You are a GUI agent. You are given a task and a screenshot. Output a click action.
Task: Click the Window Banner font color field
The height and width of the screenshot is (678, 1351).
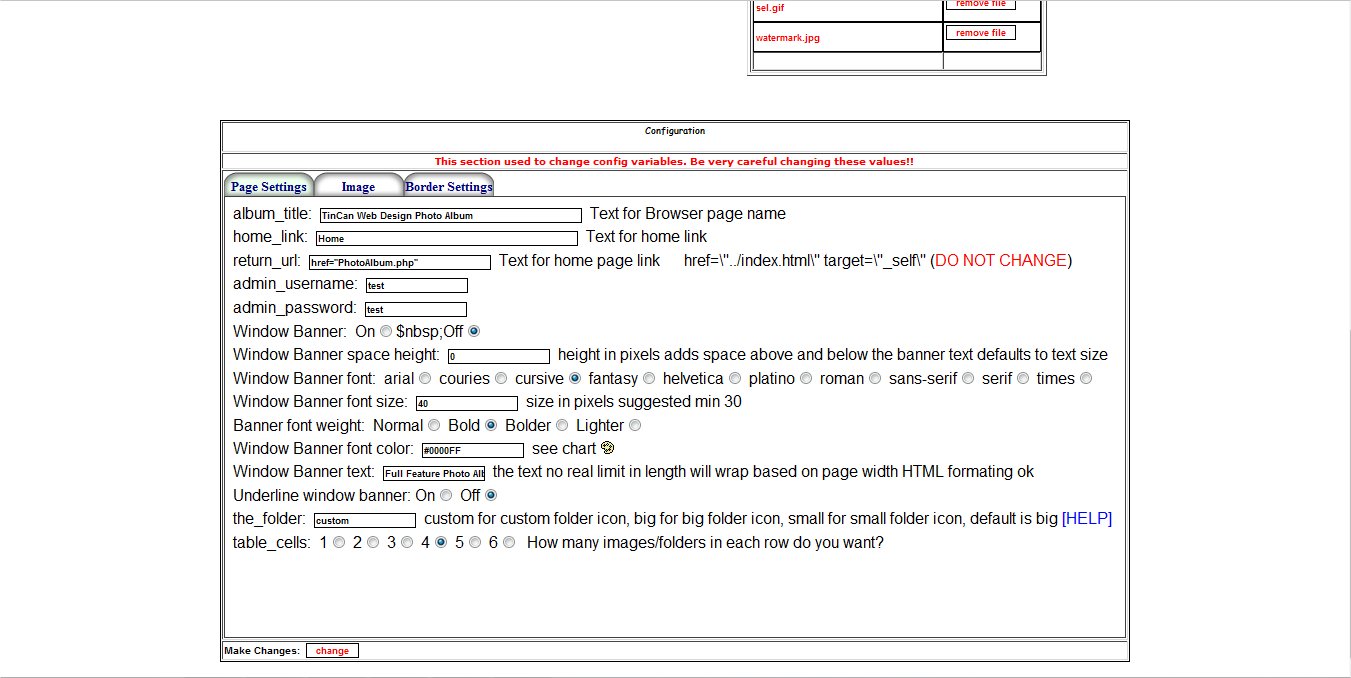coord(472,450)
